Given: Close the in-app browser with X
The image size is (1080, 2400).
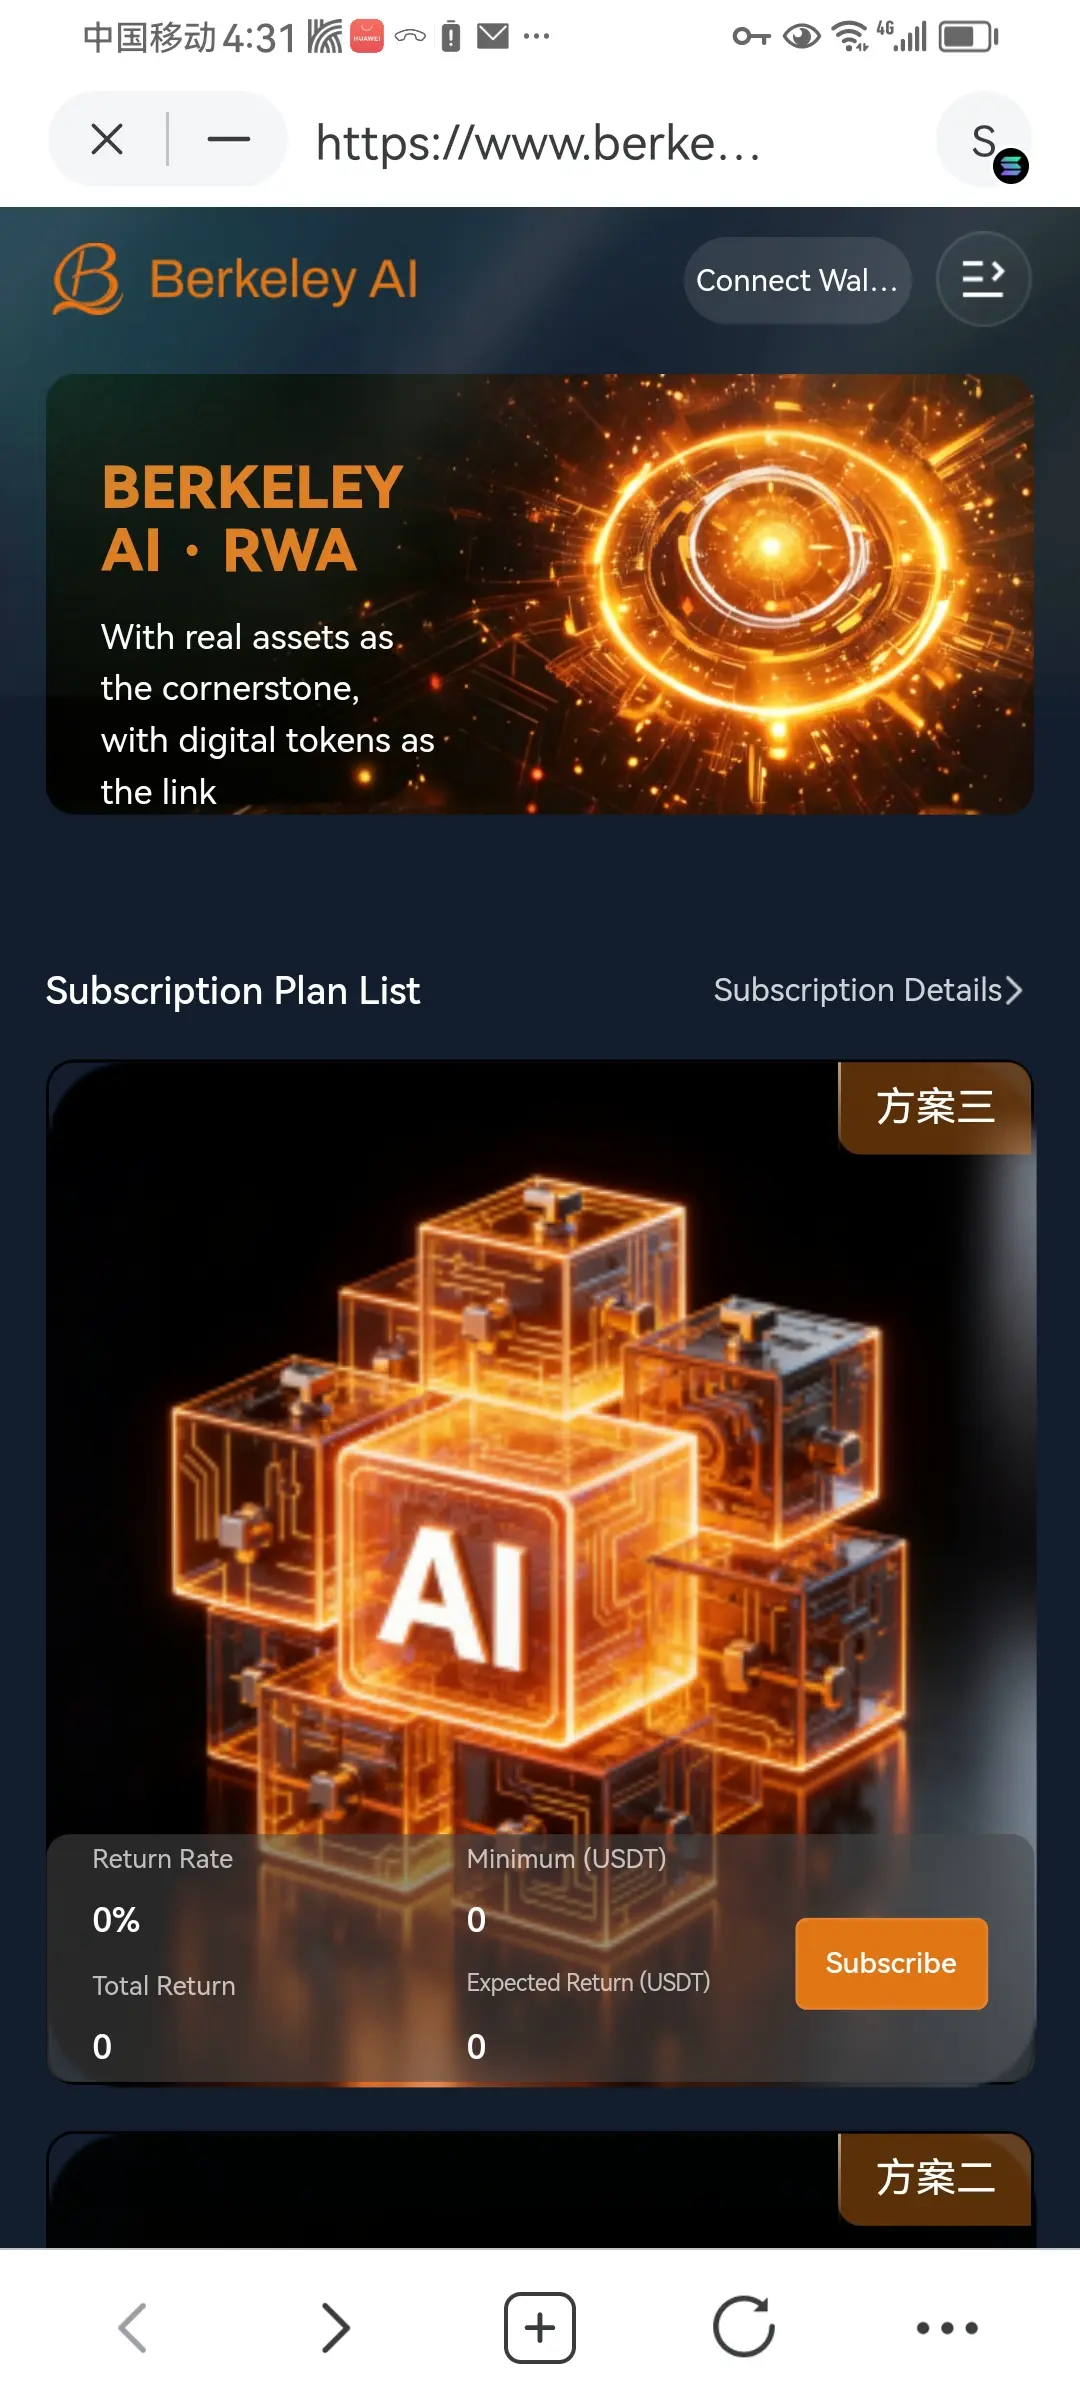Looking at the screenshot, I should point(107,139).
